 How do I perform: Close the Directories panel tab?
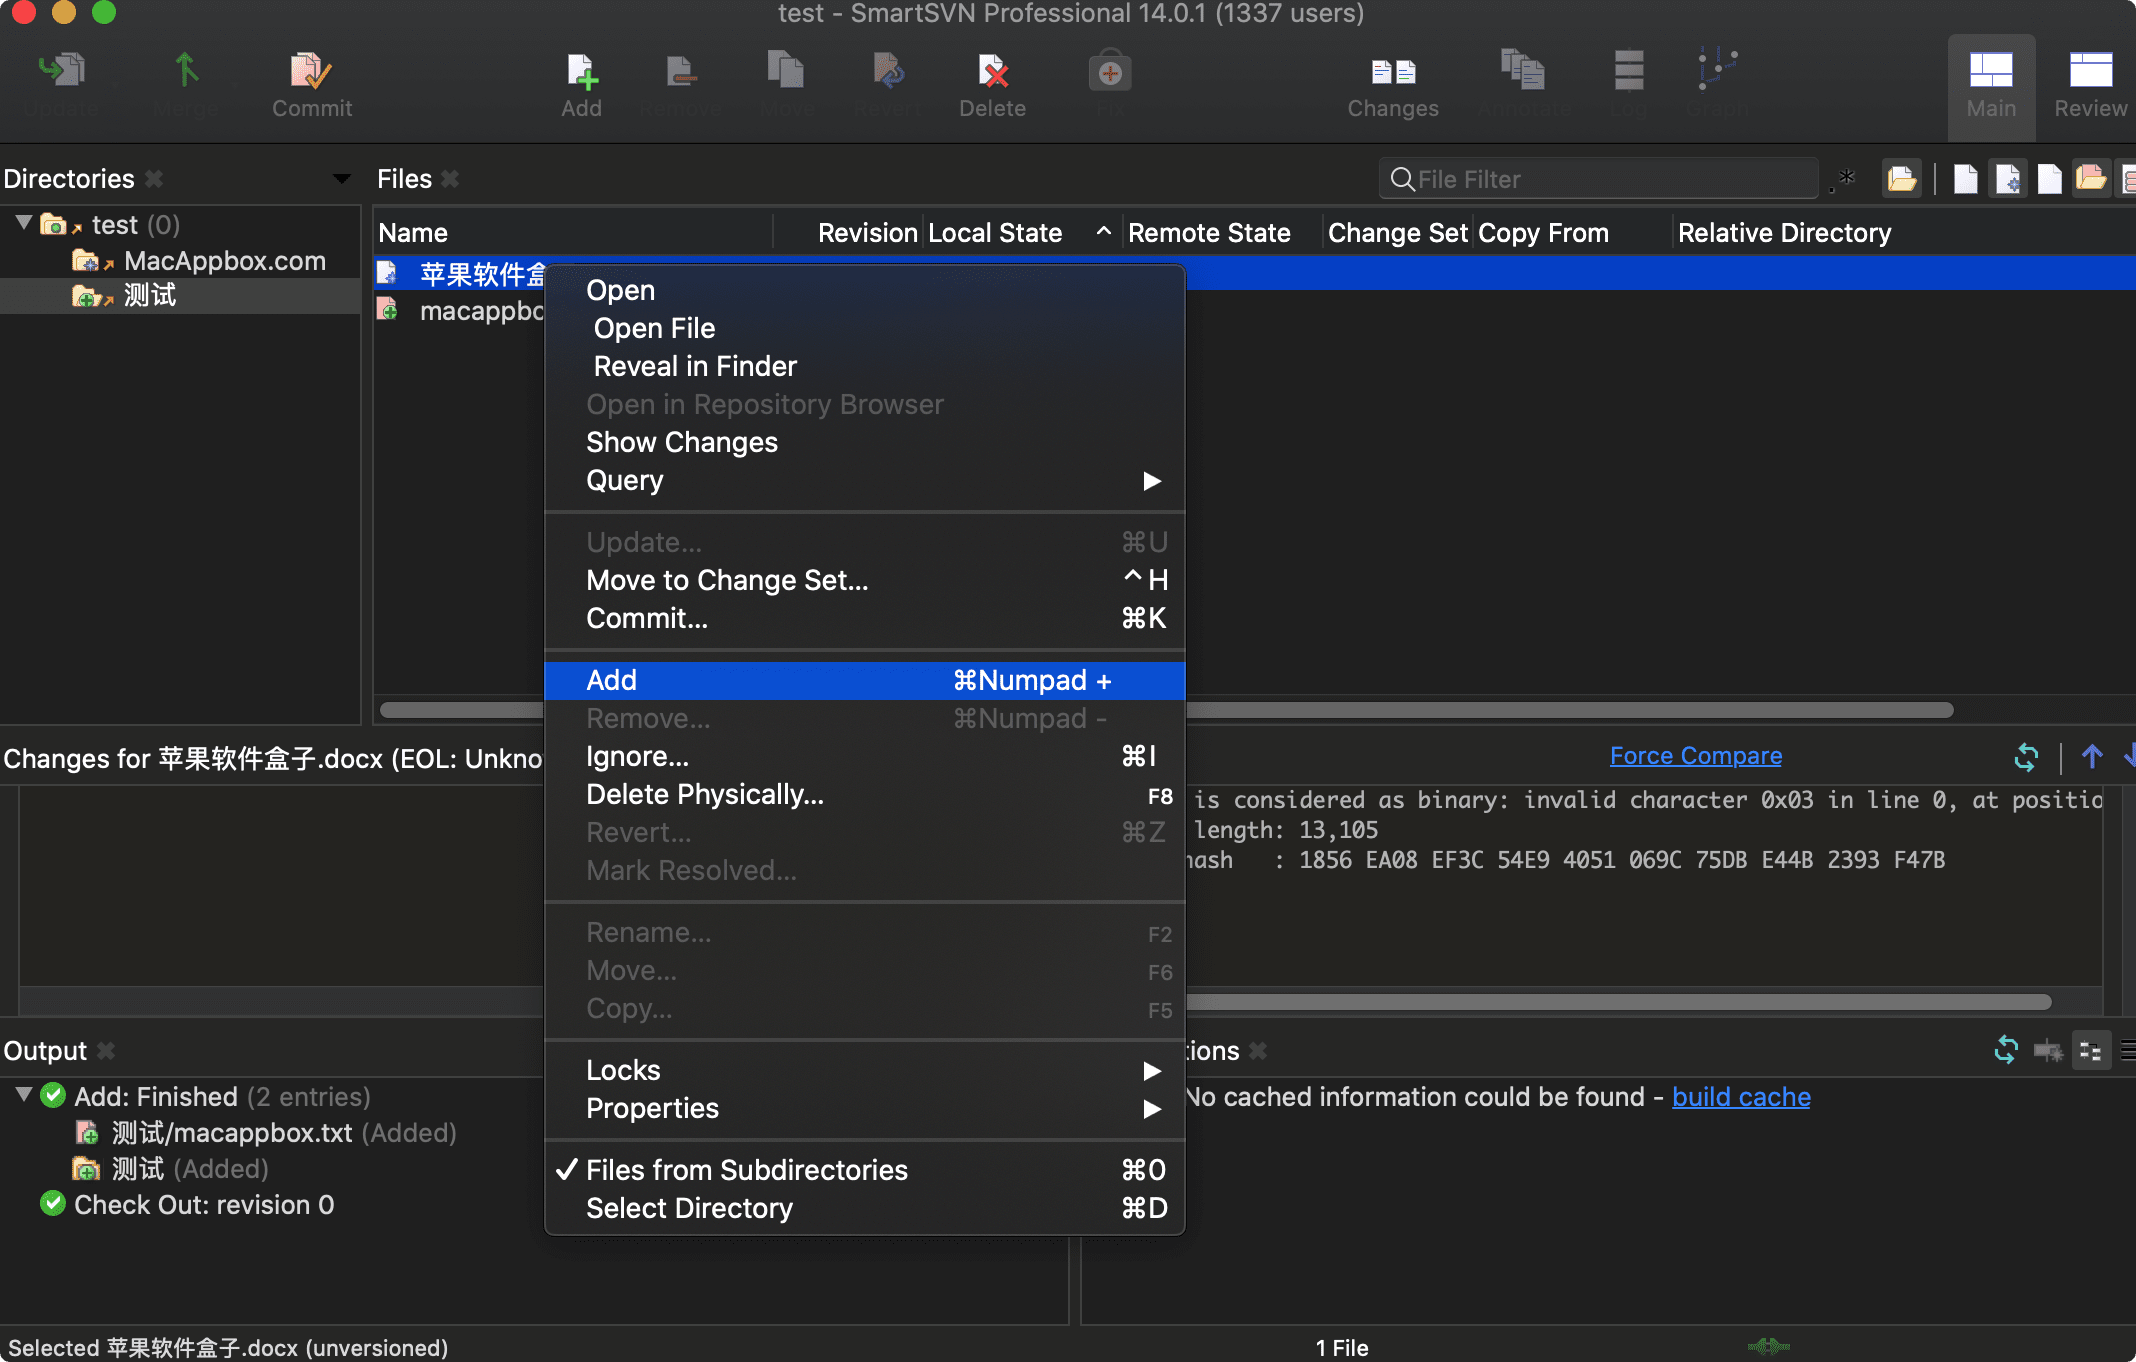tap(154, 179)
